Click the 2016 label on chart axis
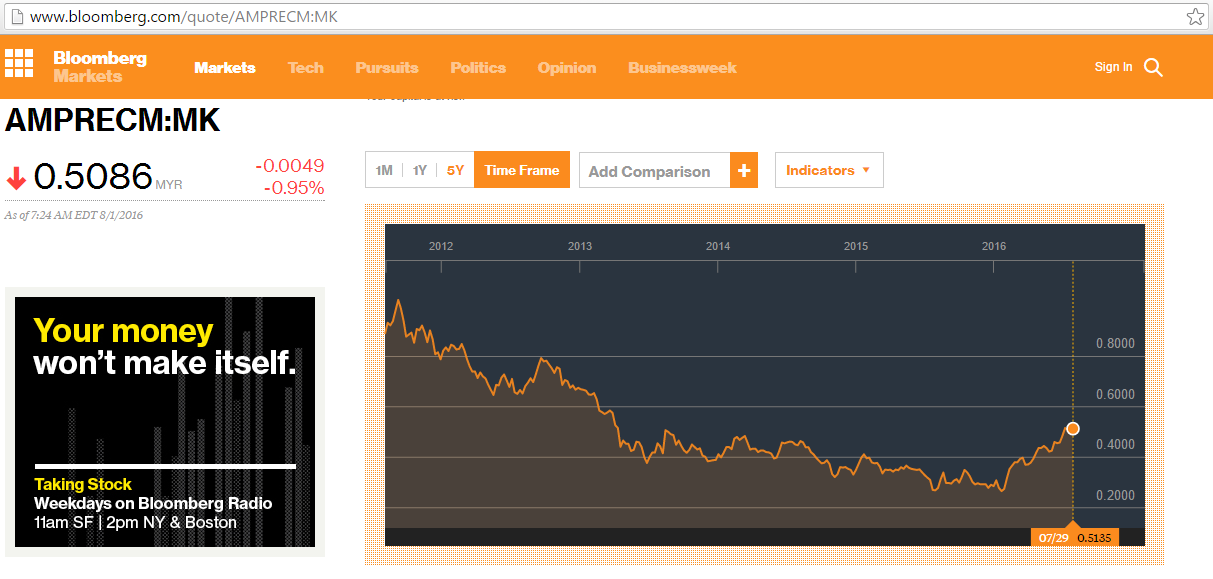The height and width of the screenshot is (579, 1213). point(994,246)
